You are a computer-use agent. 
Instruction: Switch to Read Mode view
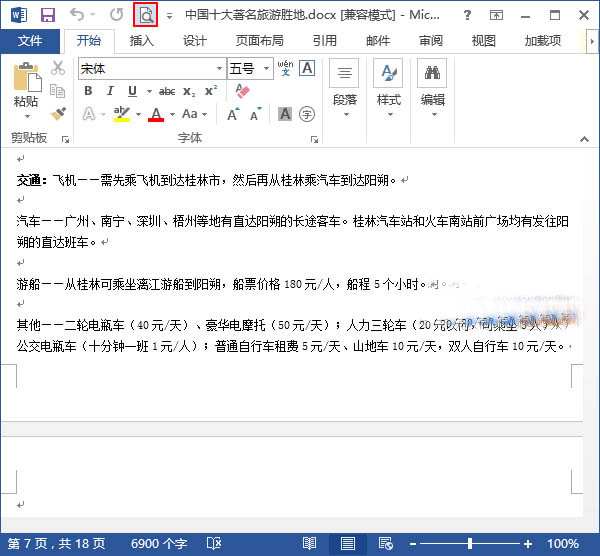pos(309,543)
